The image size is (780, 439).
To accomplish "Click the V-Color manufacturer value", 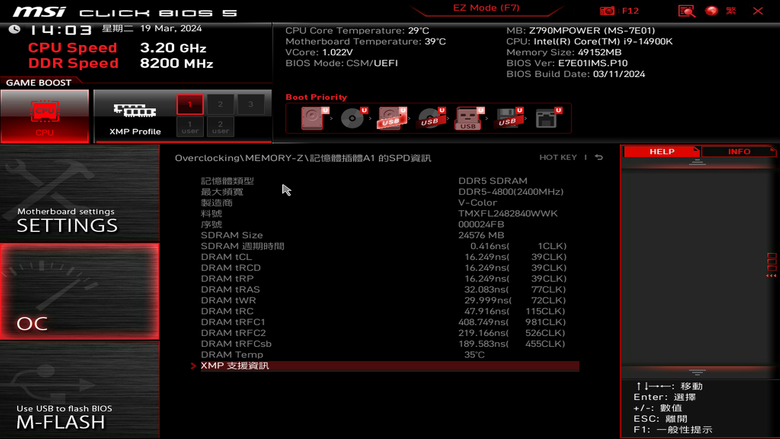I will [x=477, y=203].
